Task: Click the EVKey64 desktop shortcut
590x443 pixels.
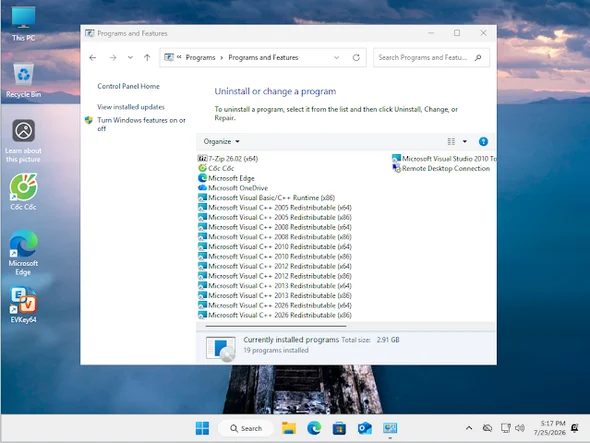Action: click(23, 305)
